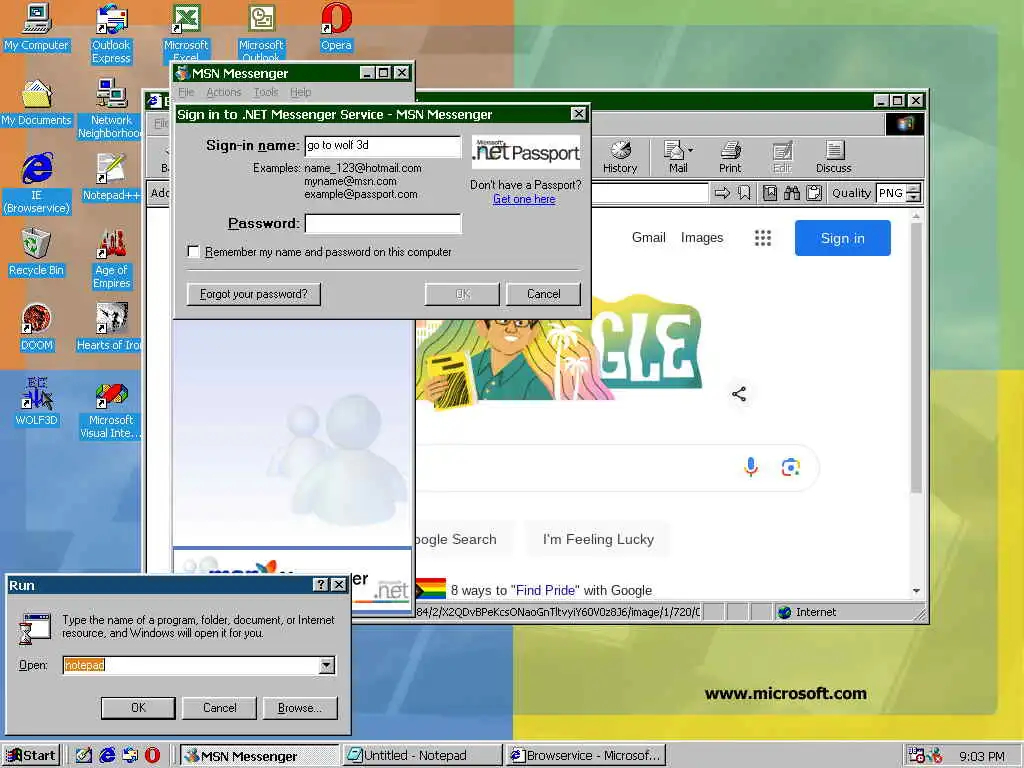Click the blue Google Sign in button
The height and width of the screenshot is (768, 1024).
(x=842, y=238)
